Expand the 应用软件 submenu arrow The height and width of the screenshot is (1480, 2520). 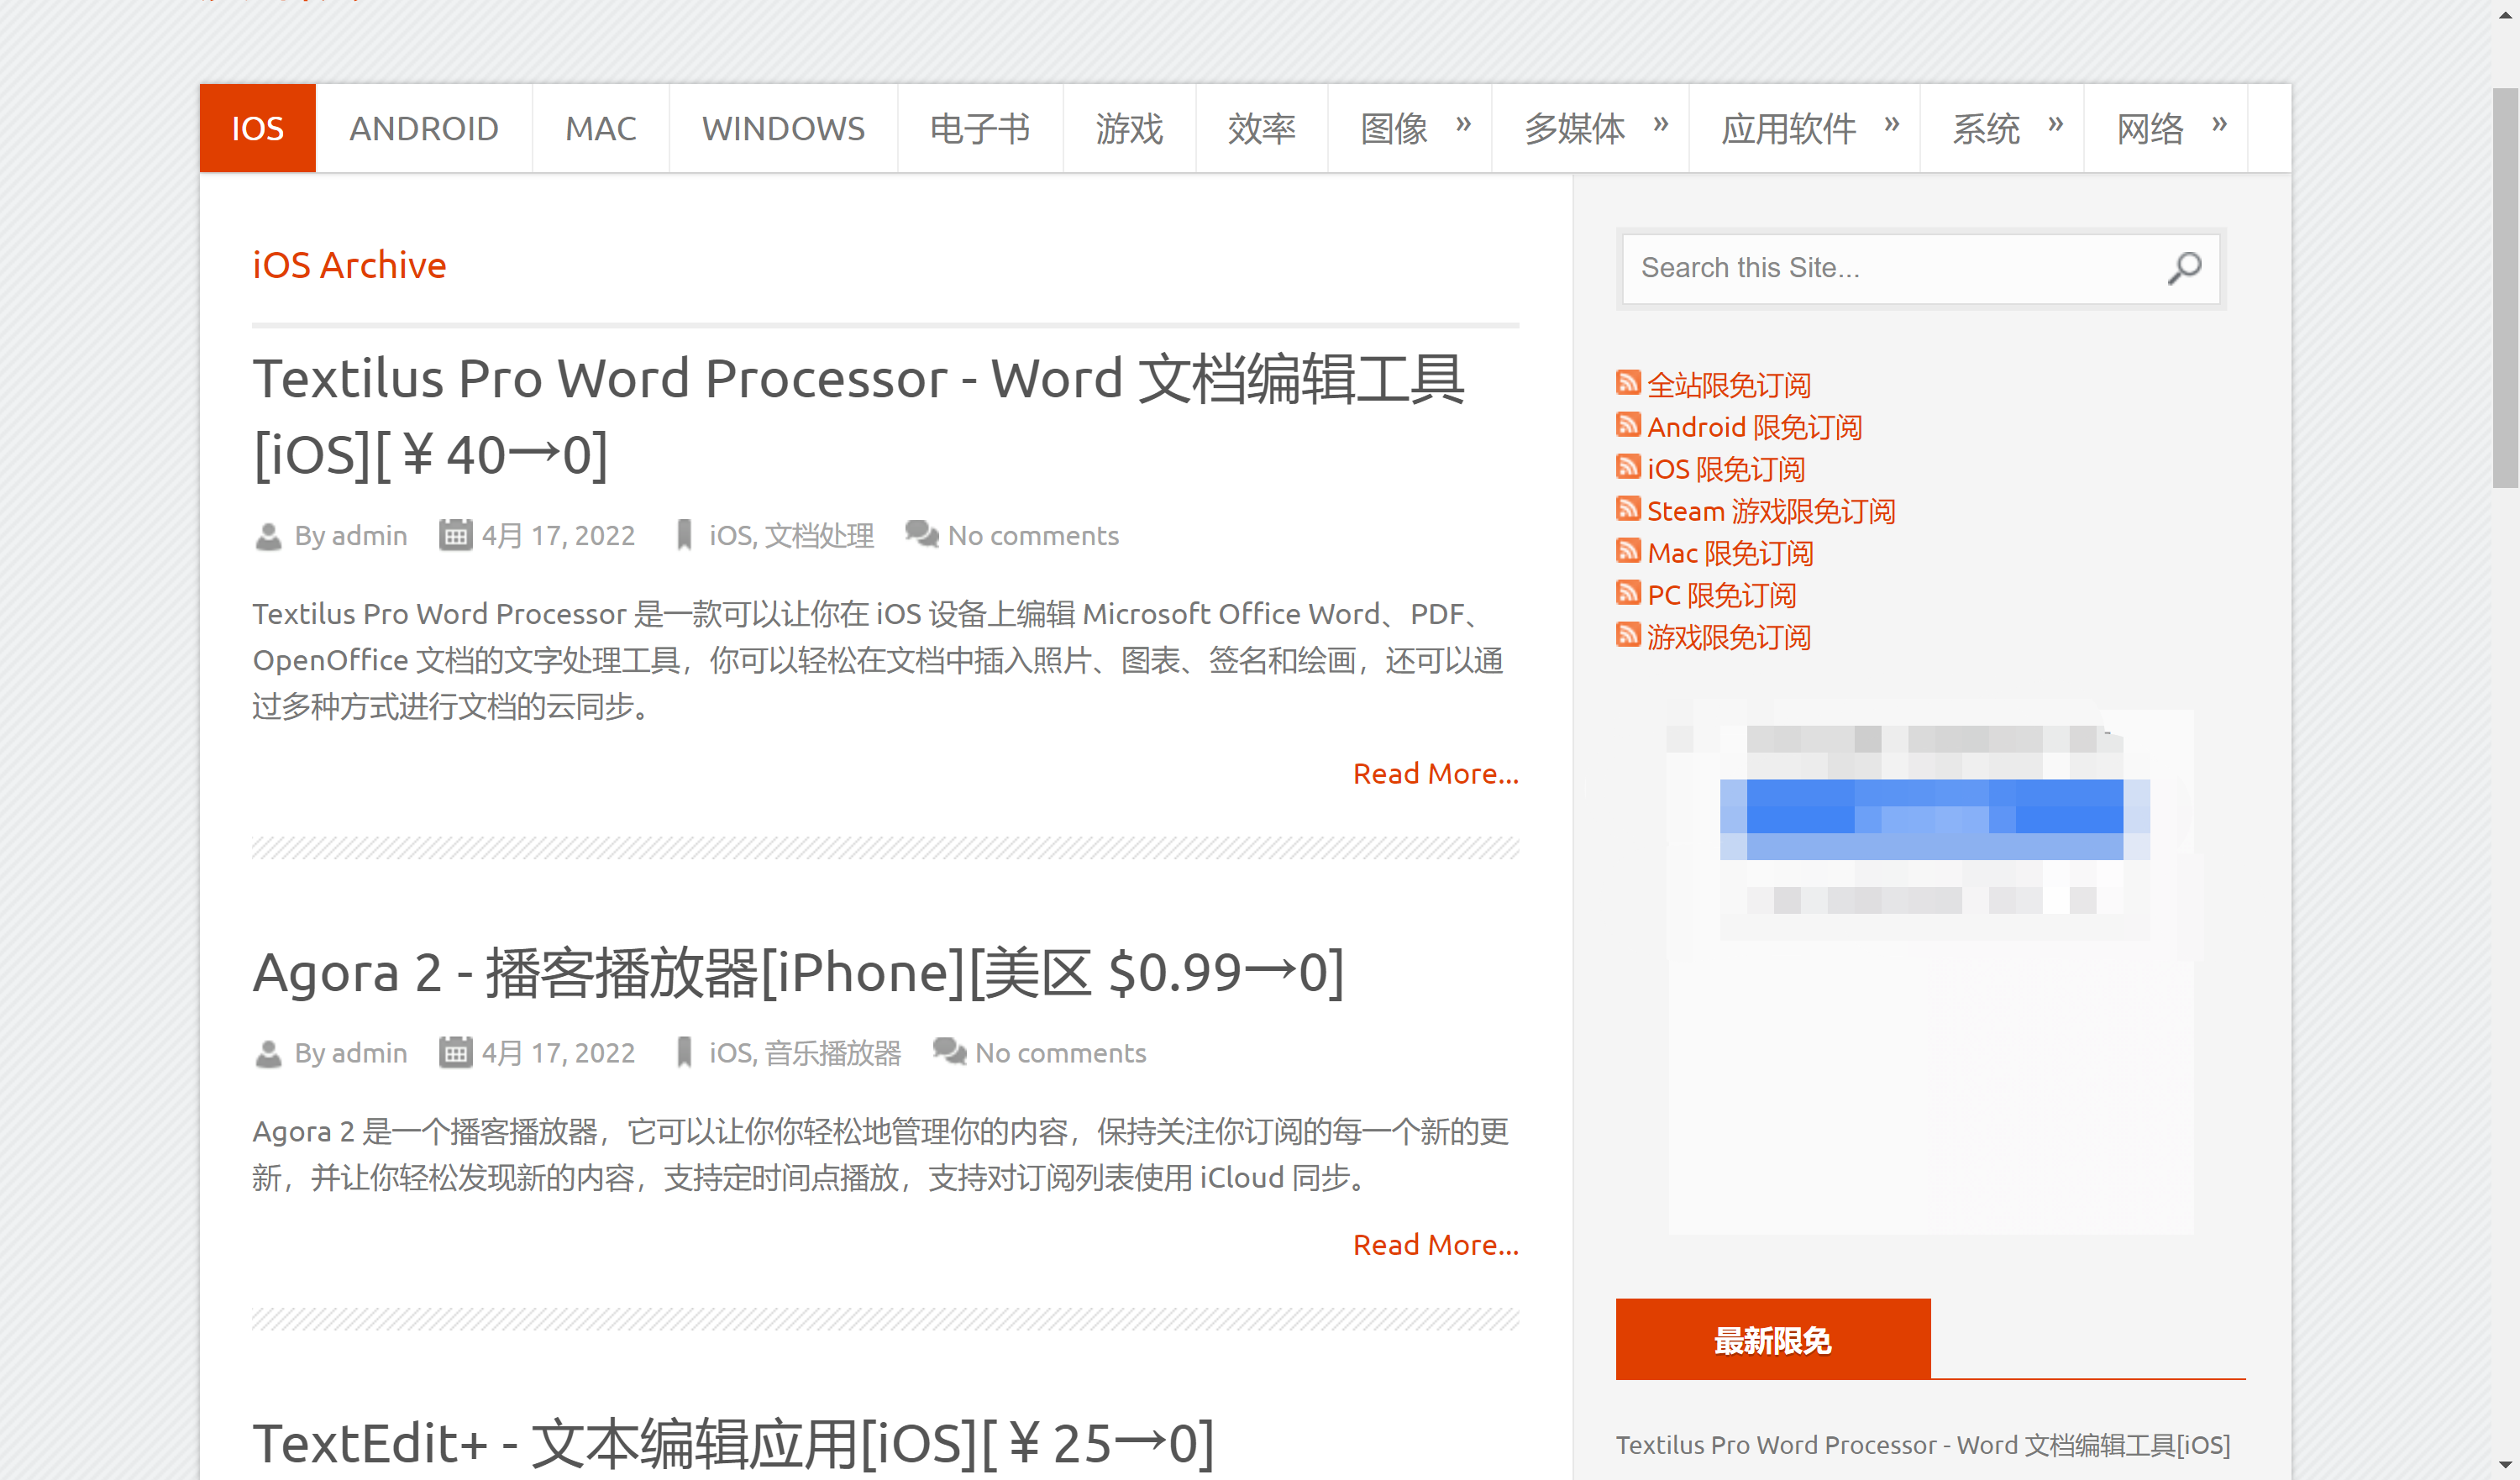[1891, 125]
